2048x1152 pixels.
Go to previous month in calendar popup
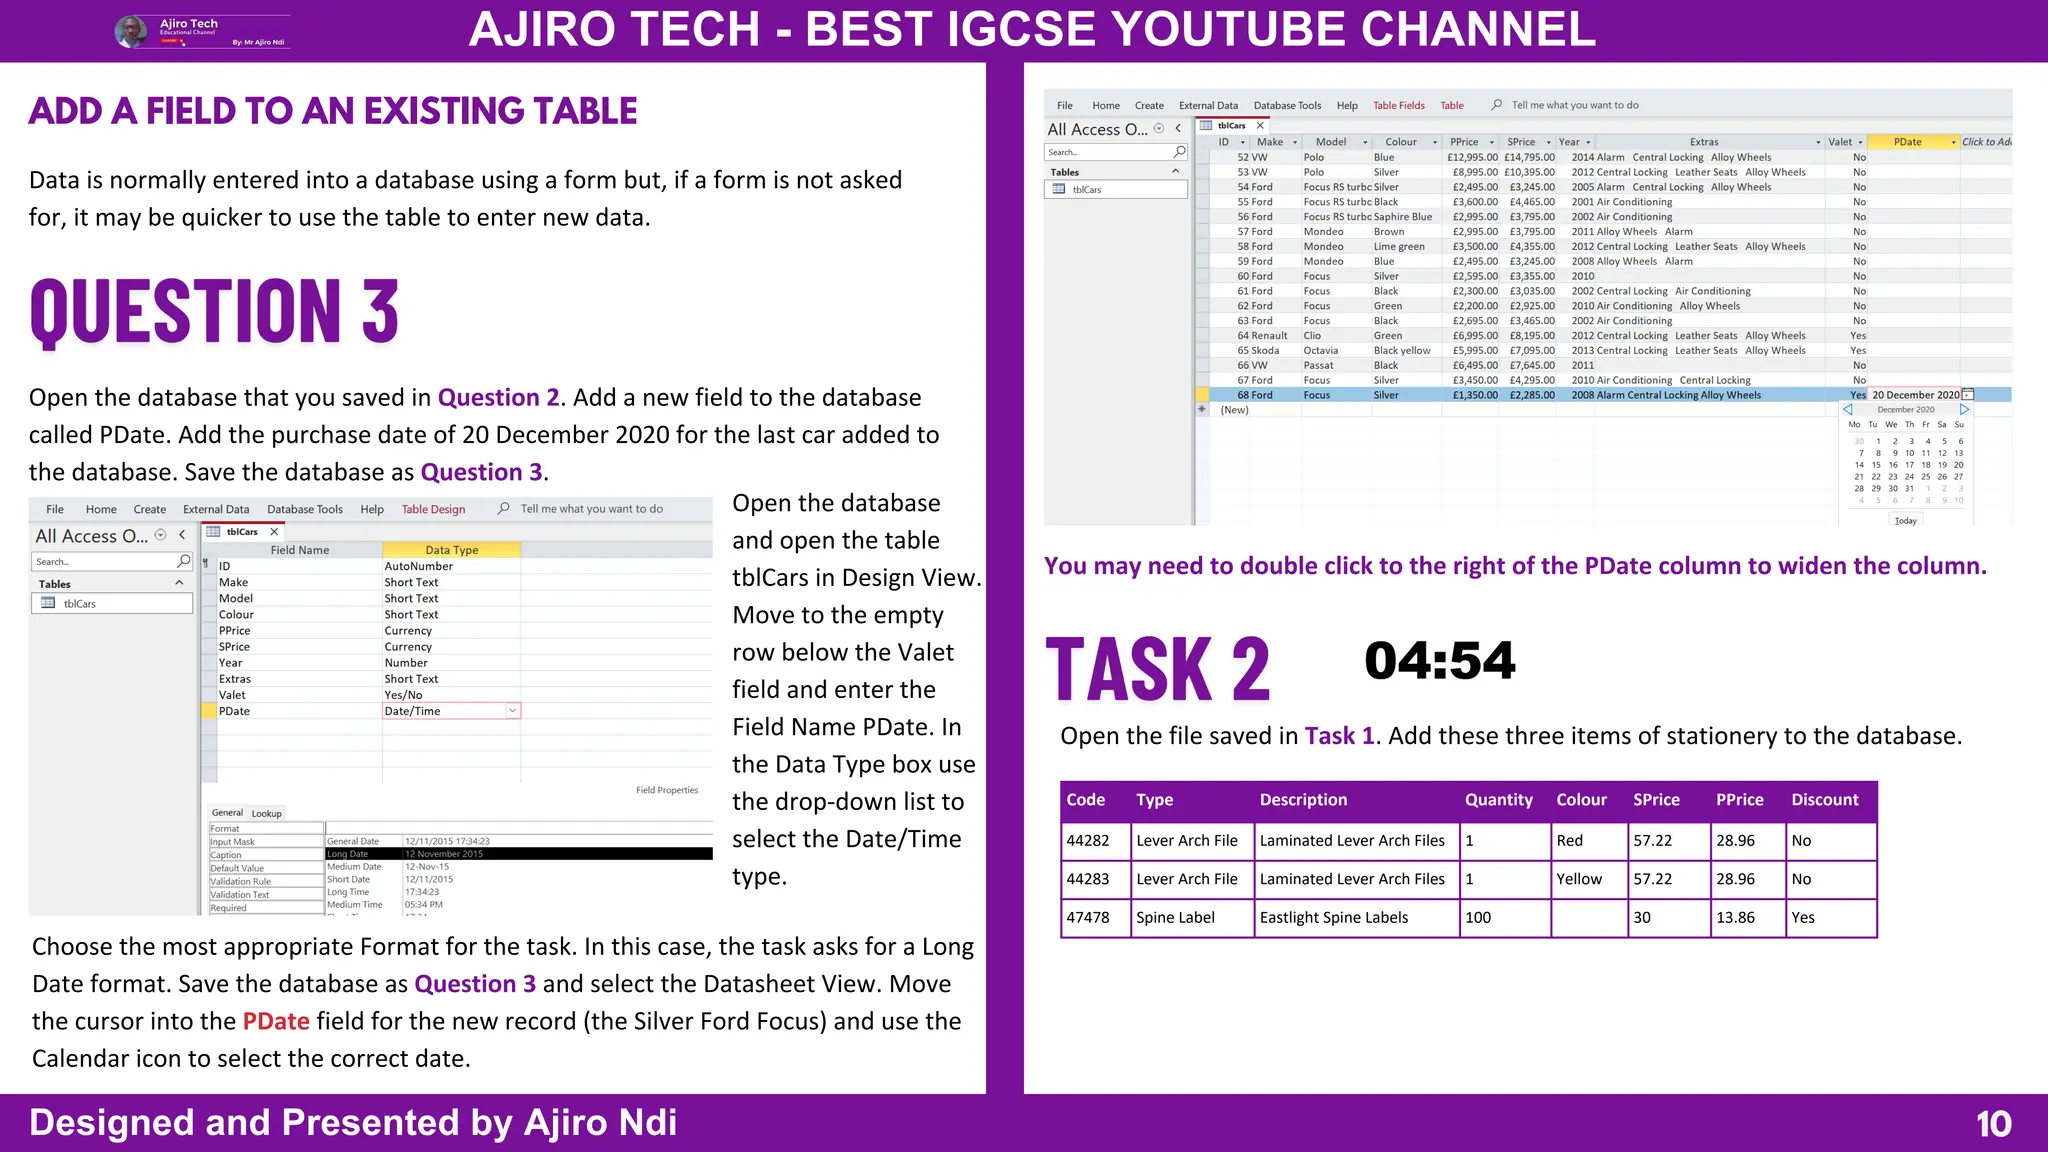(1848, 409)
